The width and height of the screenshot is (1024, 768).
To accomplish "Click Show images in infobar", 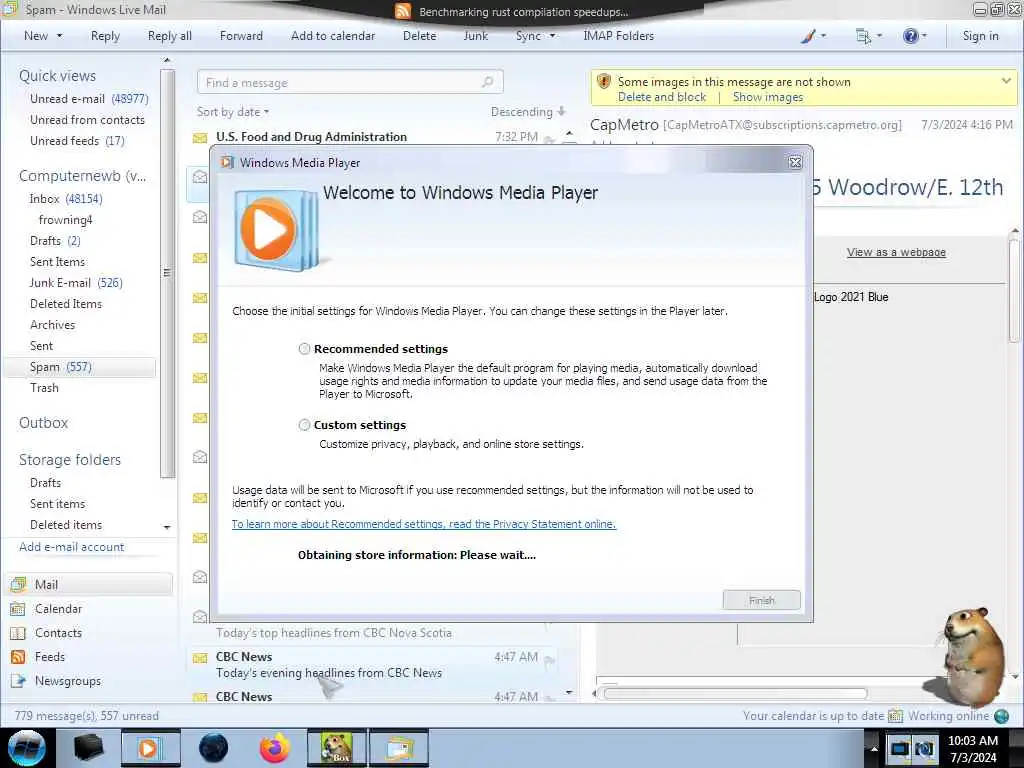I will point(768,97).
